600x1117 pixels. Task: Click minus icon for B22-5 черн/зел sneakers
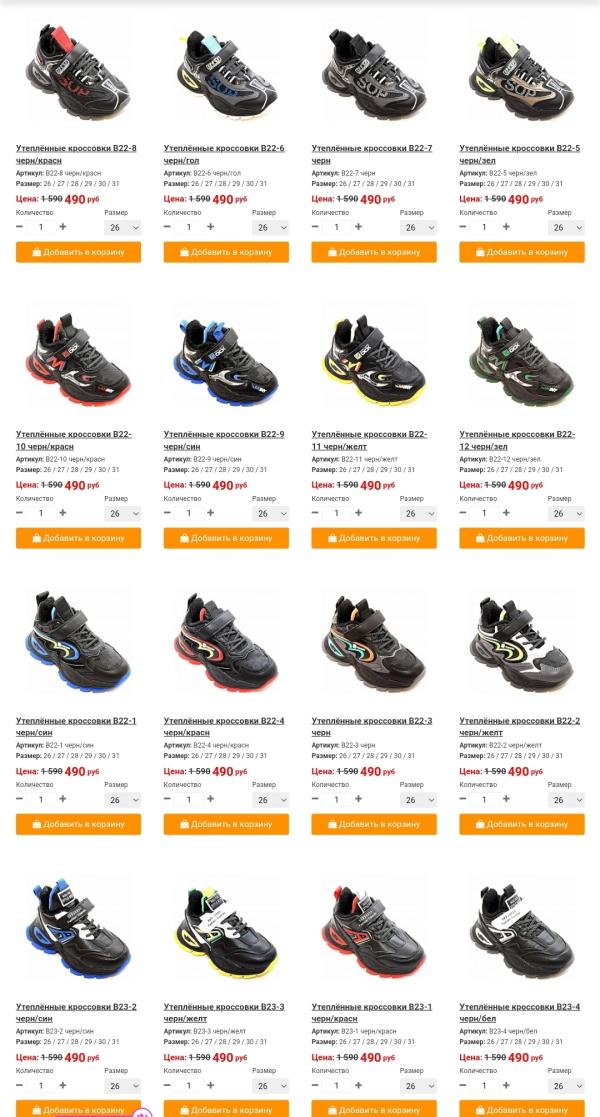click(463, 227)
